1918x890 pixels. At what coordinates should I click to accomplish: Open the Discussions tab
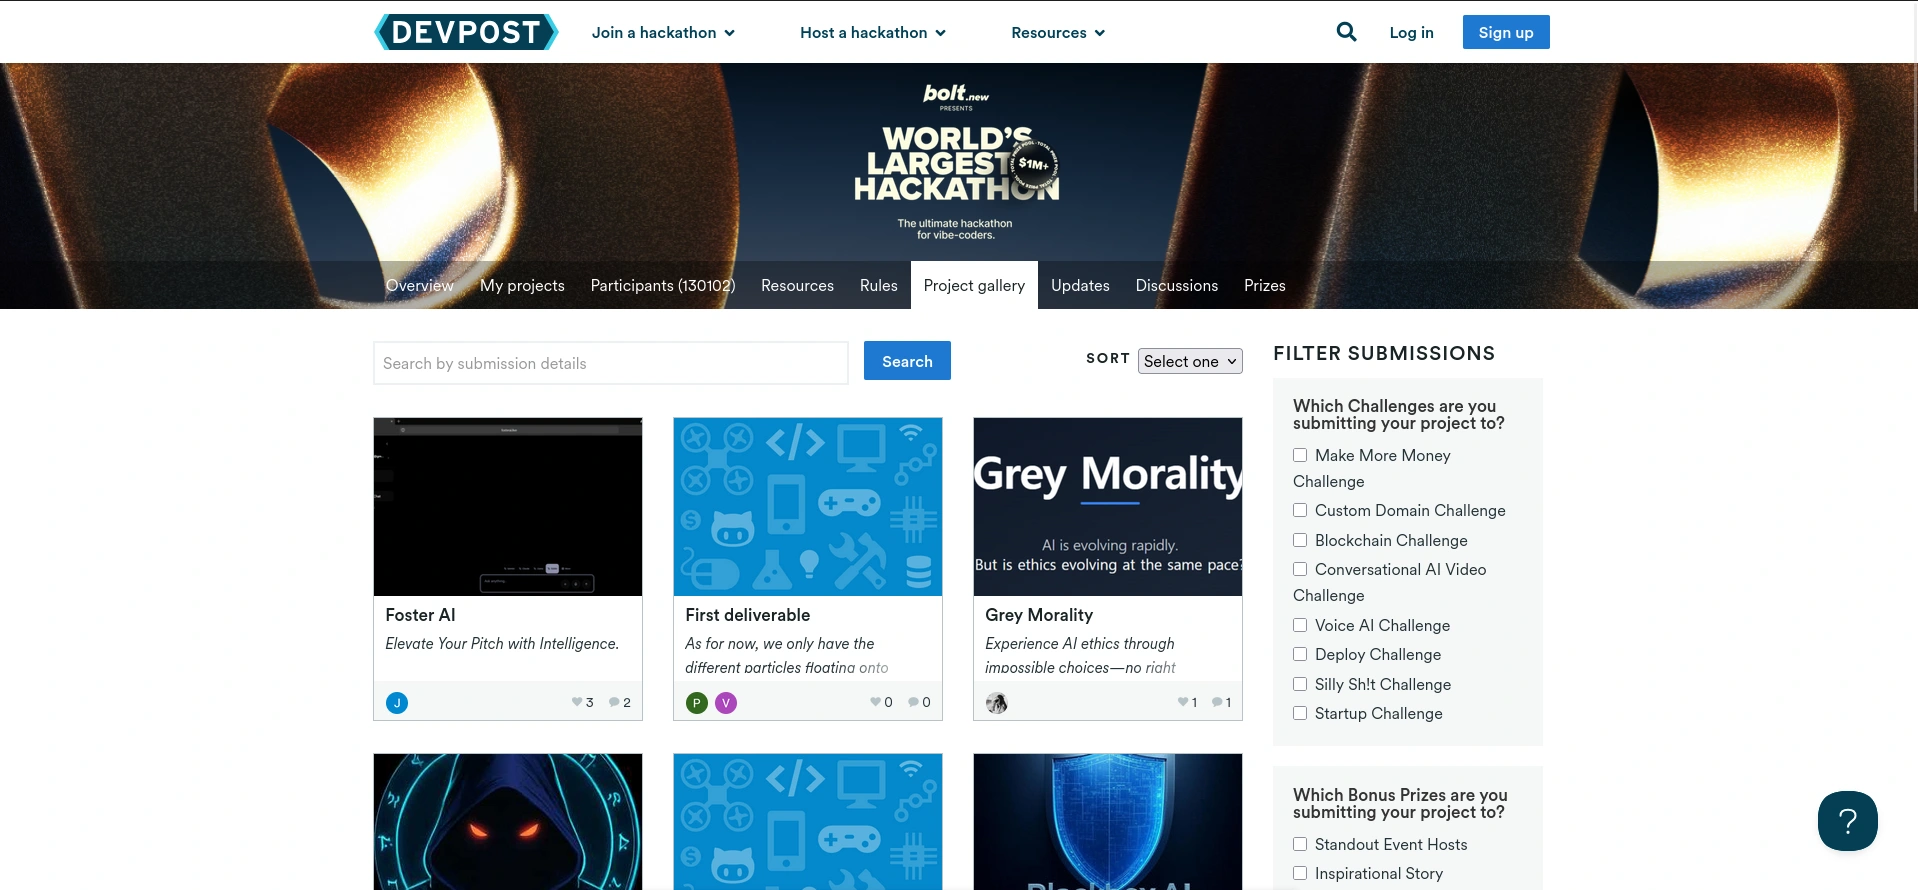tap(1177, 285)
